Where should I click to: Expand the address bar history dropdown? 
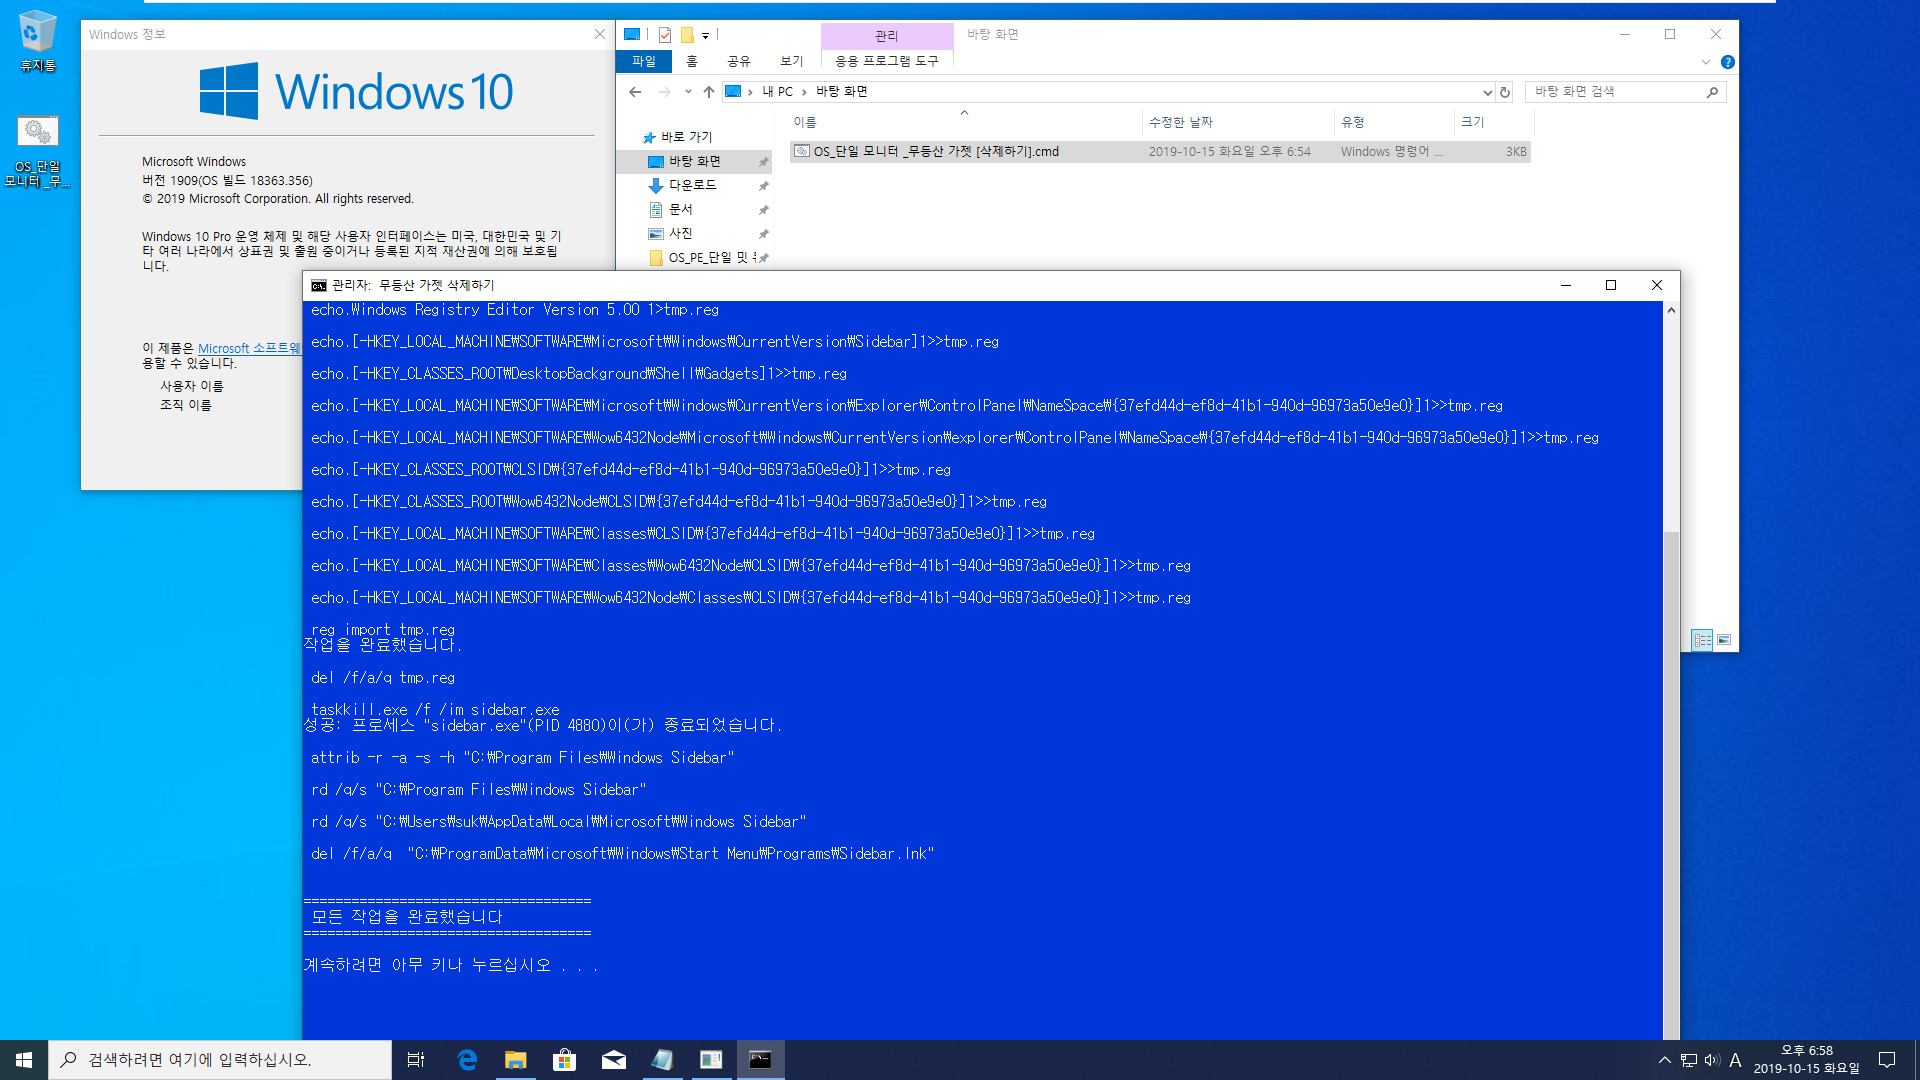pyautogui.click(x=1487, y=92)
